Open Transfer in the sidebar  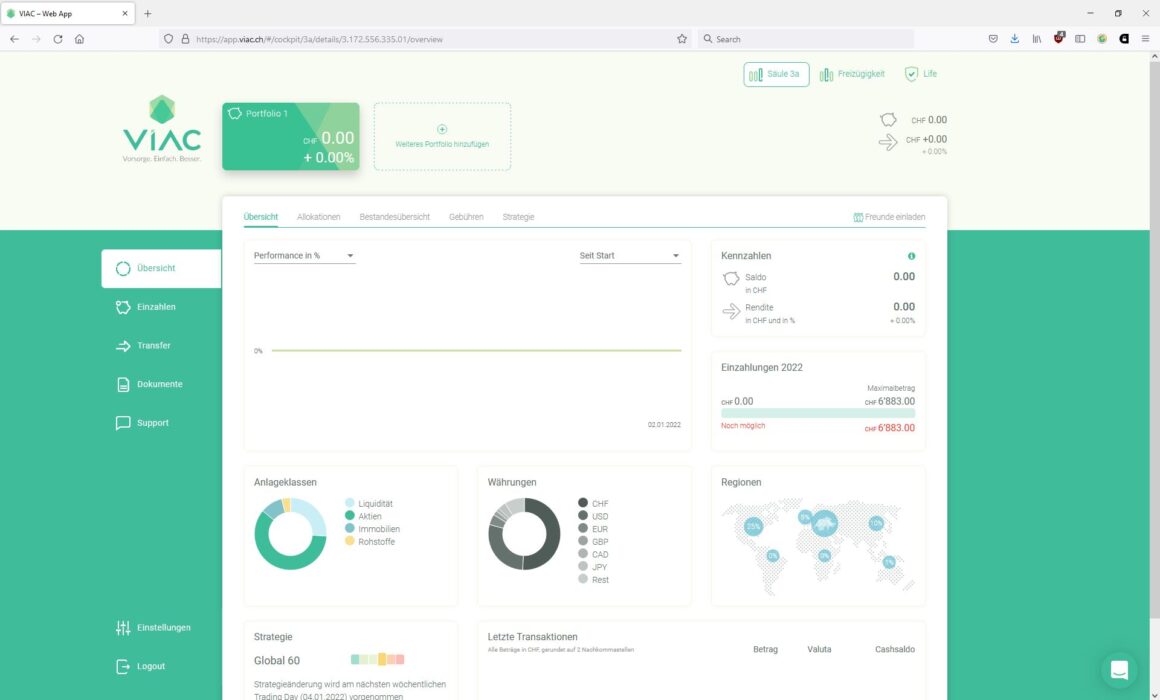click(x=144, y=346)
